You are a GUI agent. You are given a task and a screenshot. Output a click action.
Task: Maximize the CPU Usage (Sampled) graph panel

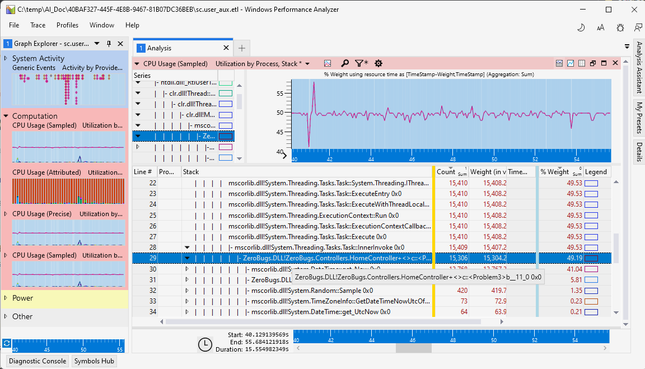click(604, 63)
